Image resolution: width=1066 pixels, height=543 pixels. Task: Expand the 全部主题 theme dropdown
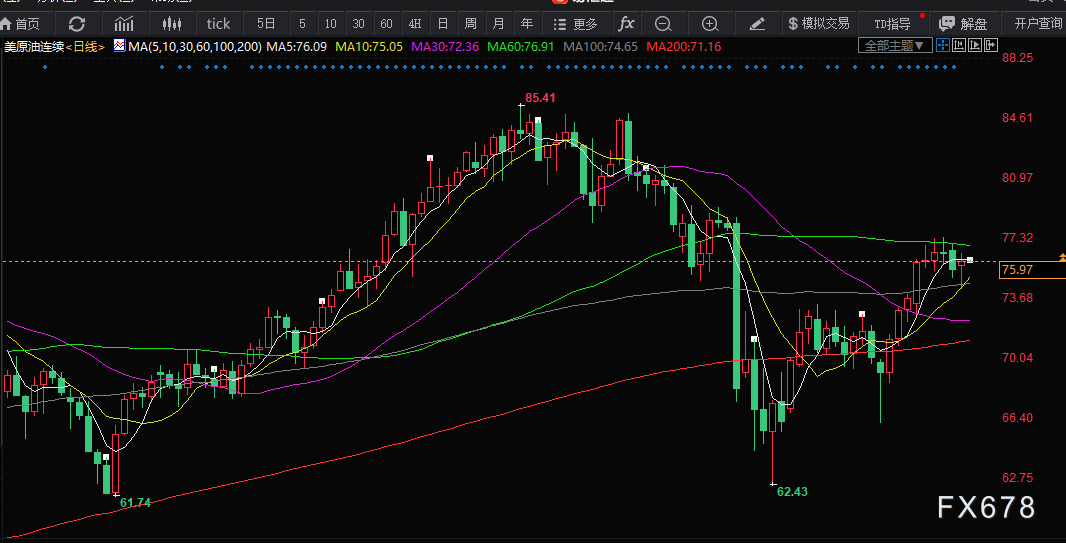[x=894, y=46]
